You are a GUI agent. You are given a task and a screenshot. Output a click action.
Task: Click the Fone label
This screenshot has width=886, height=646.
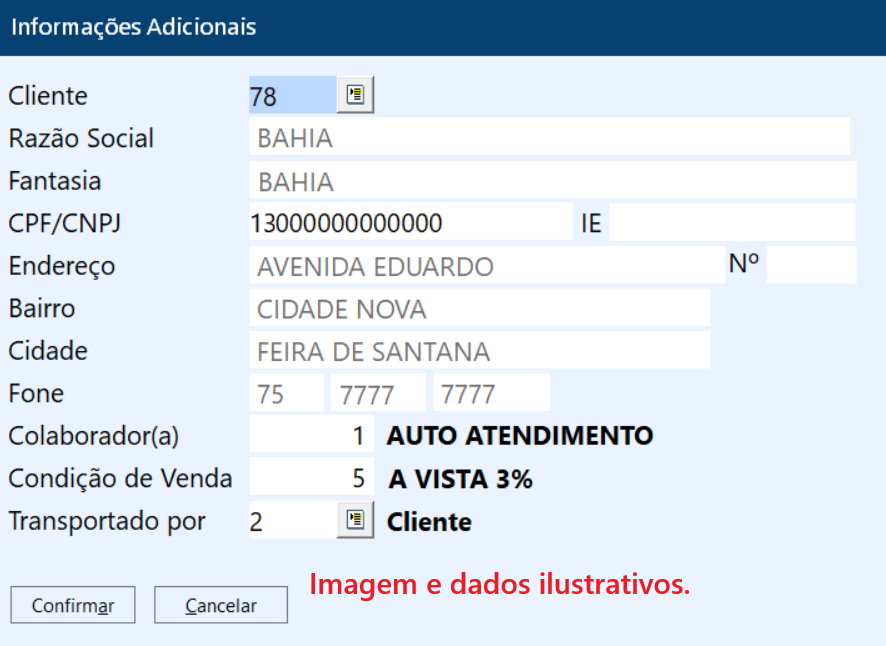36,393
